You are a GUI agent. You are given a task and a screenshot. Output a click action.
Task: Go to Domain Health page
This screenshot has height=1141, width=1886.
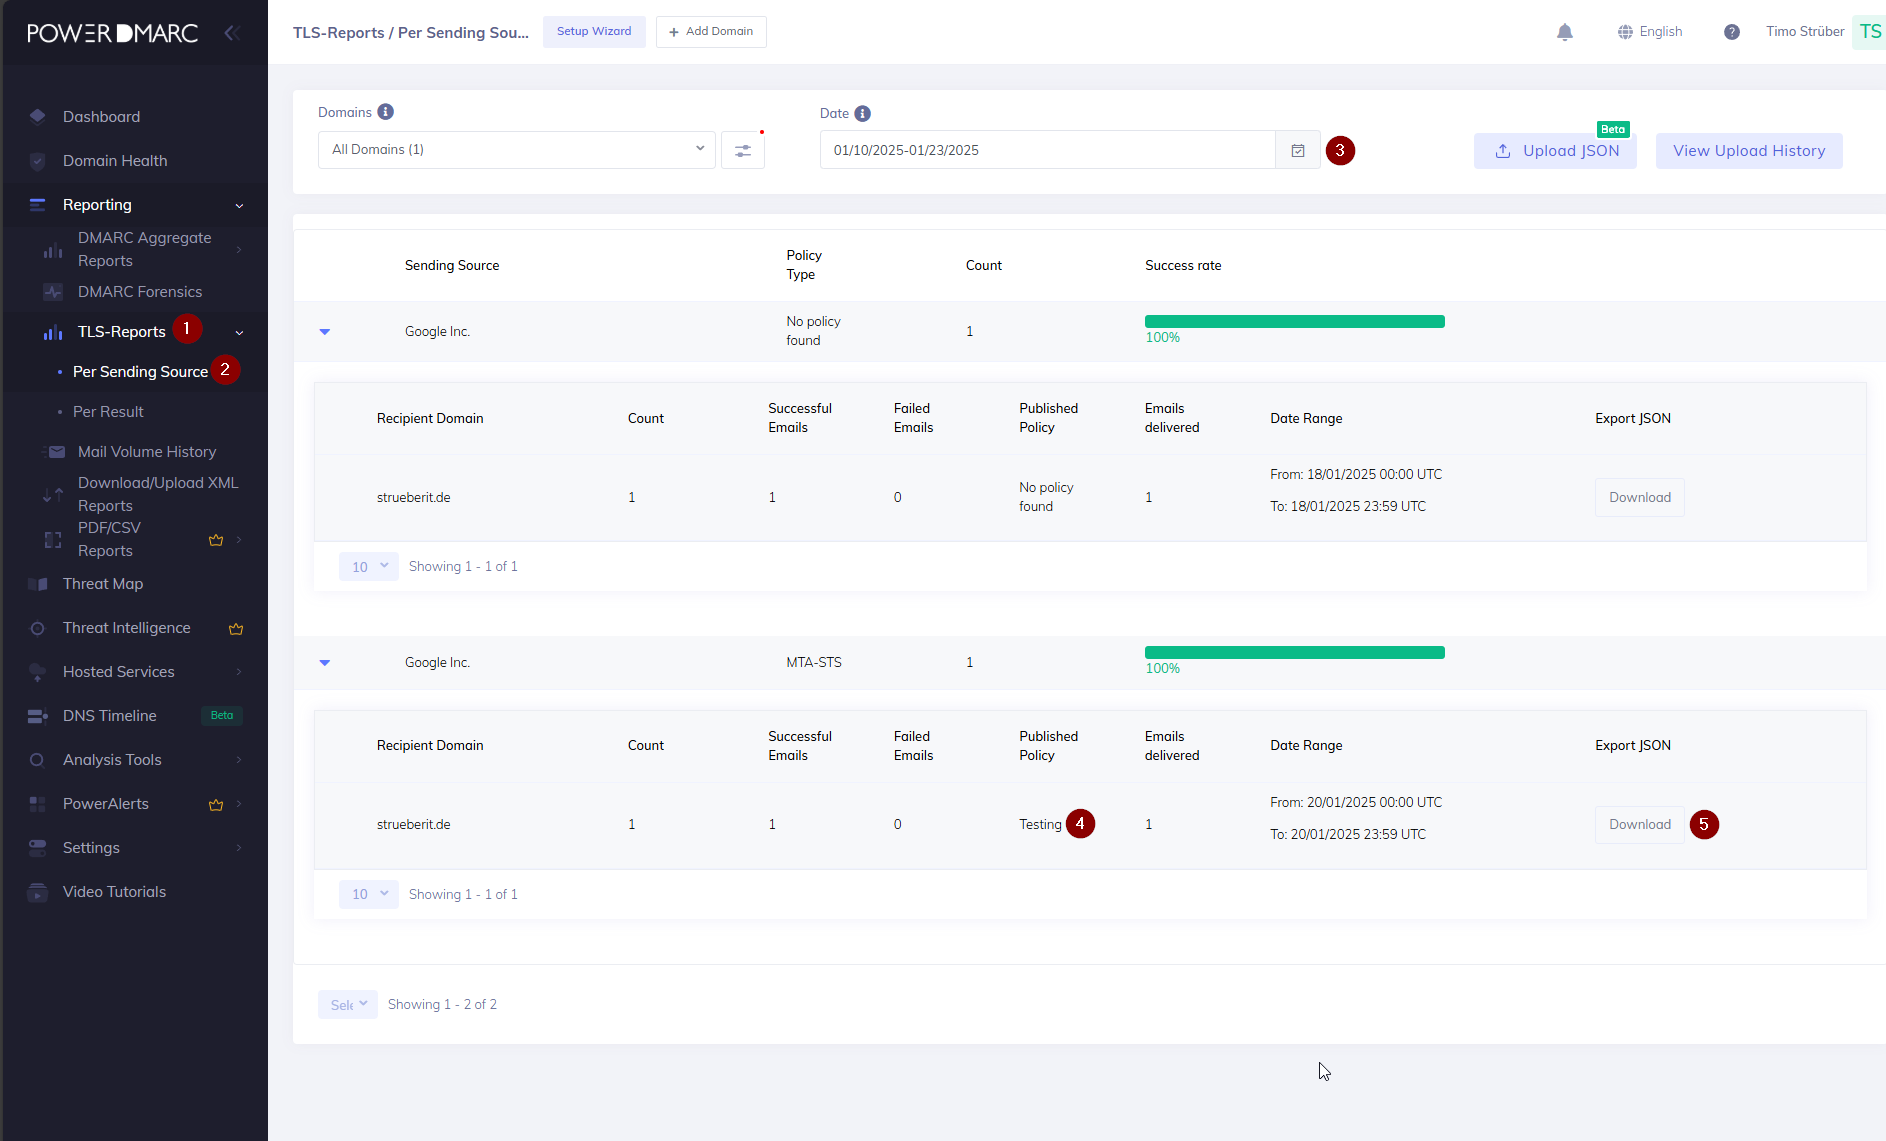[x=115, y=161]
